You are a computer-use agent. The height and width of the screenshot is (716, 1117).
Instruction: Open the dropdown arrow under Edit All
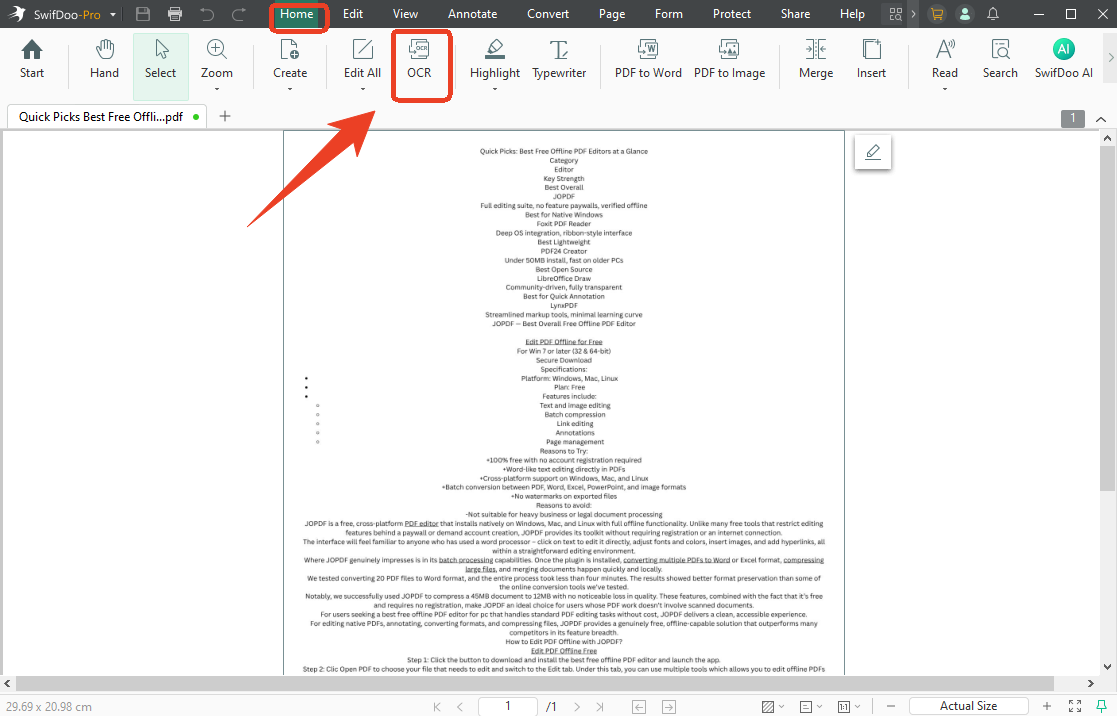click(362, 90)
